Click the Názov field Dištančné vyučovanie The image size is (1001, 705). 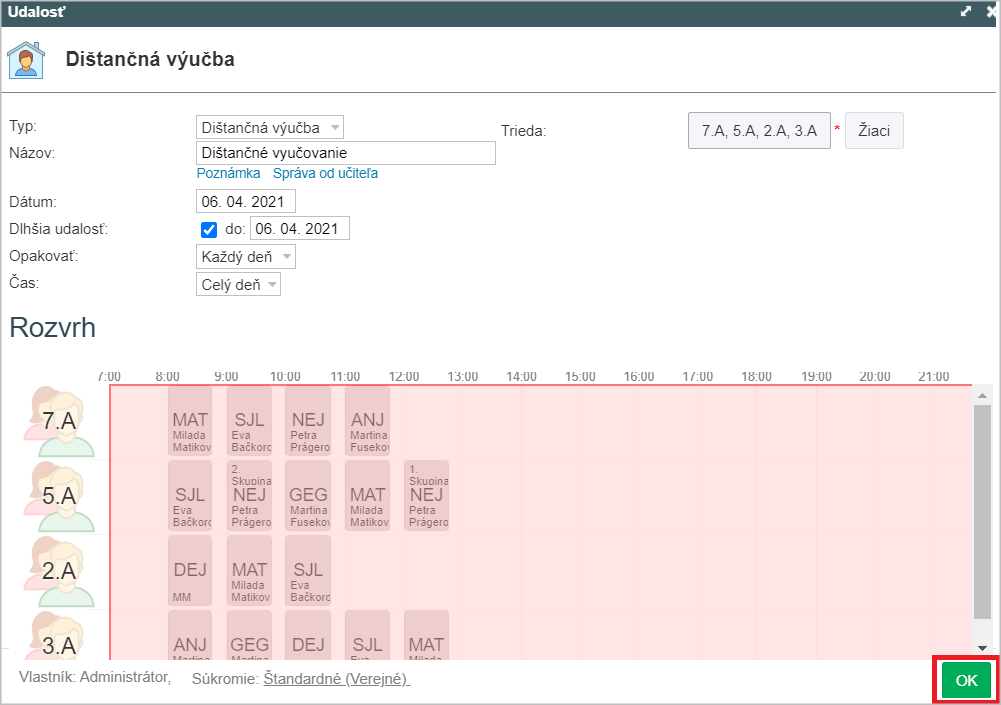tap(345, 153)
